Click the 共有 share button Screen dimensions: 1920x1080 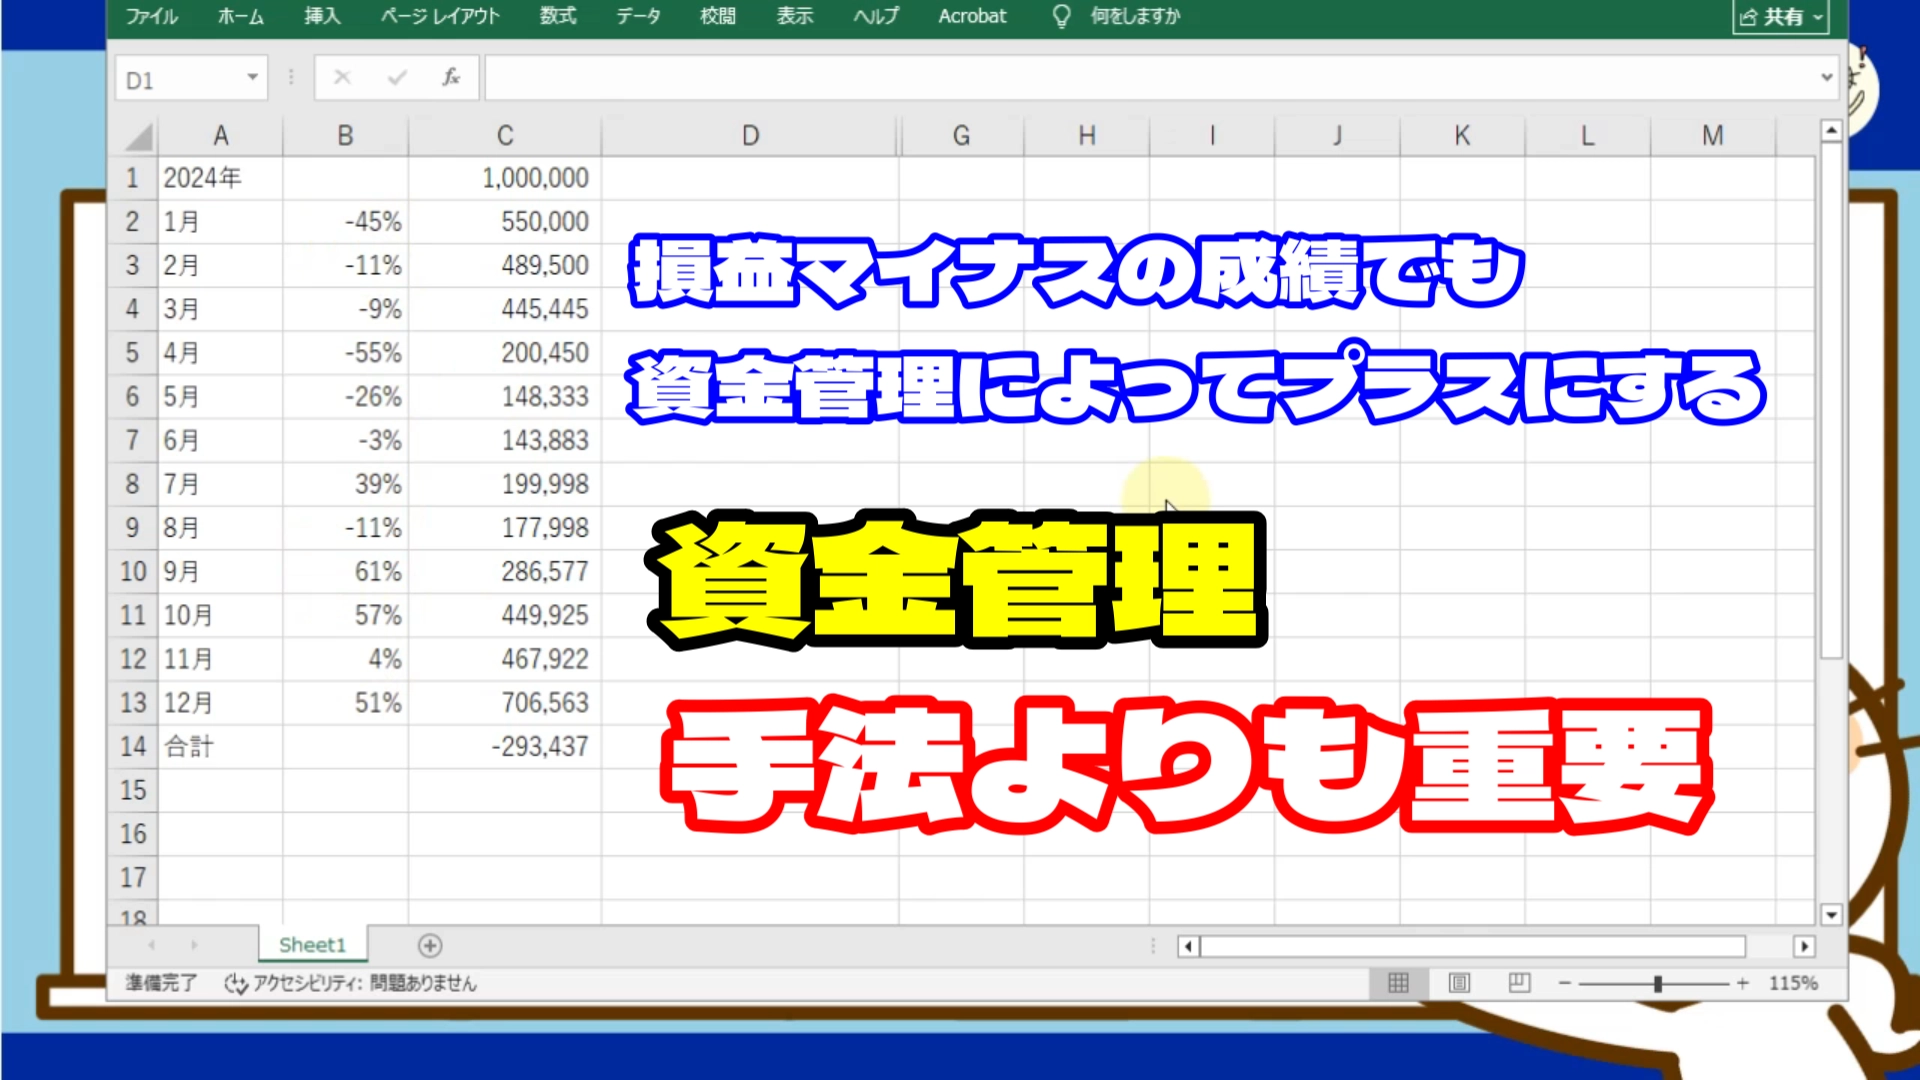1774,17
